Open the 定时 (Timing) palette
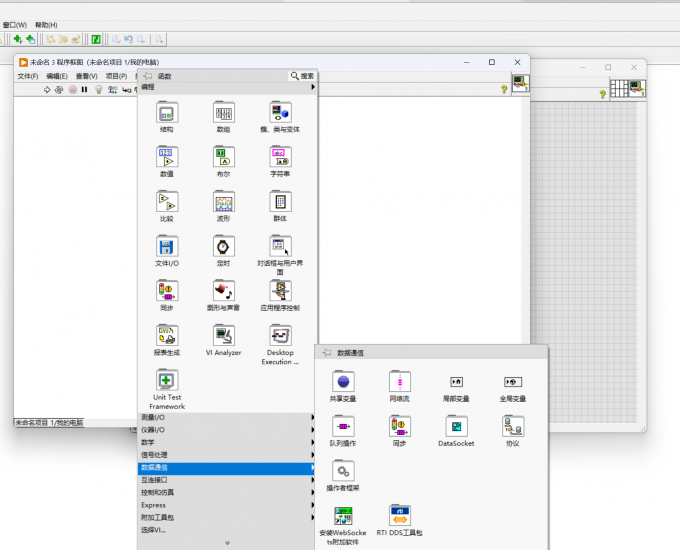 [x=224, y=246]
